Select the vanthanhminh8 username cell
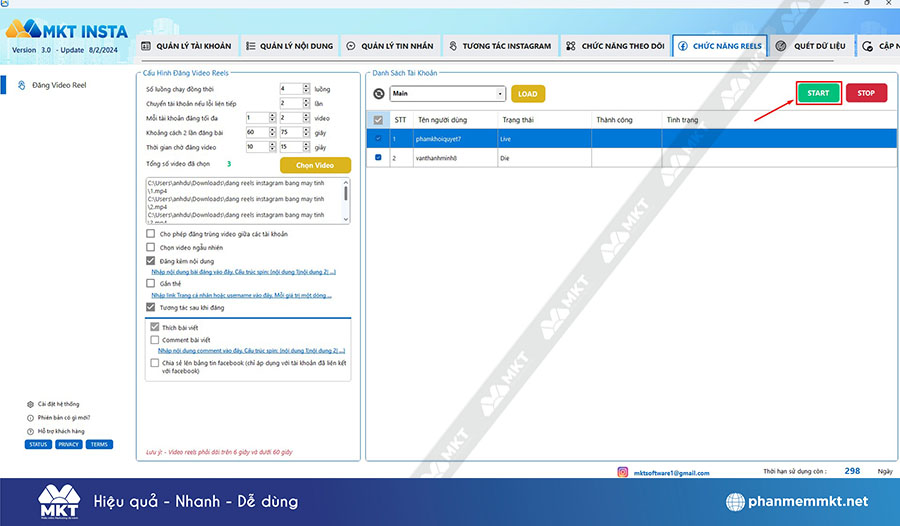The width and height of the screenshot is (900, 526). (455, 158)
